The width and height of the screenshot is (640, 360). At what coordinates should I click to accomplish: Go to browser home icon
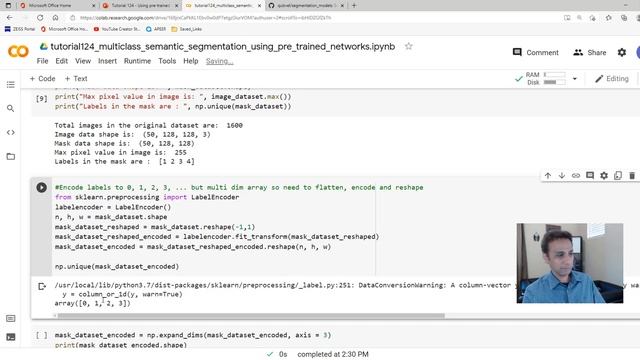[x=56, y=18]
